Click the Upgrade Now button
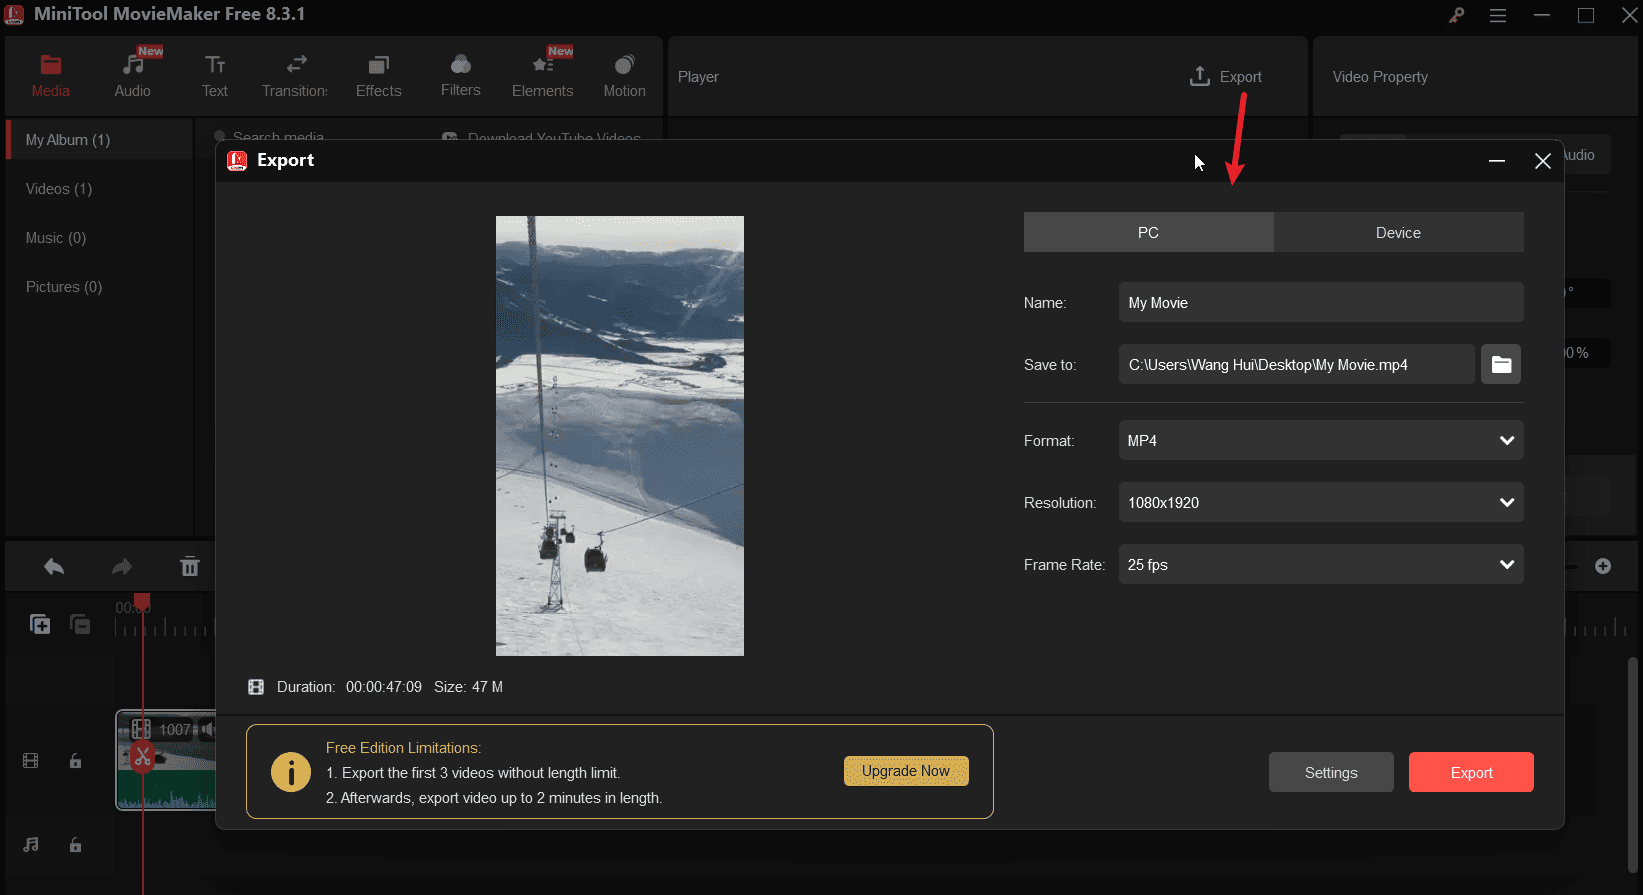The image size is (1643, 895). point(906,771)
